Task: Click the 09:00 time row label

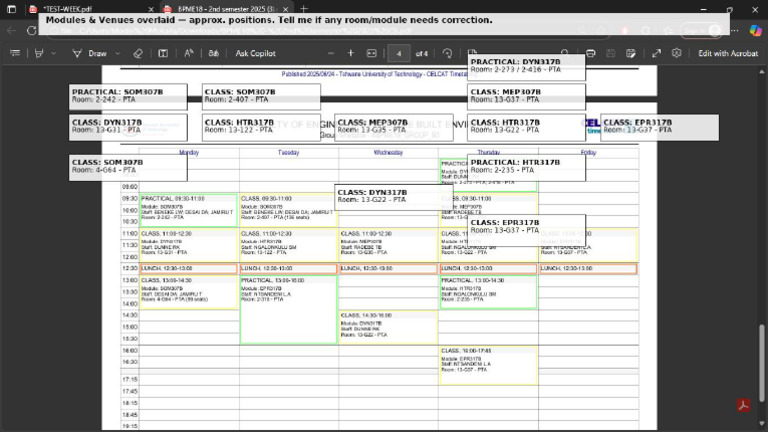Action: [x=130, y=187]
